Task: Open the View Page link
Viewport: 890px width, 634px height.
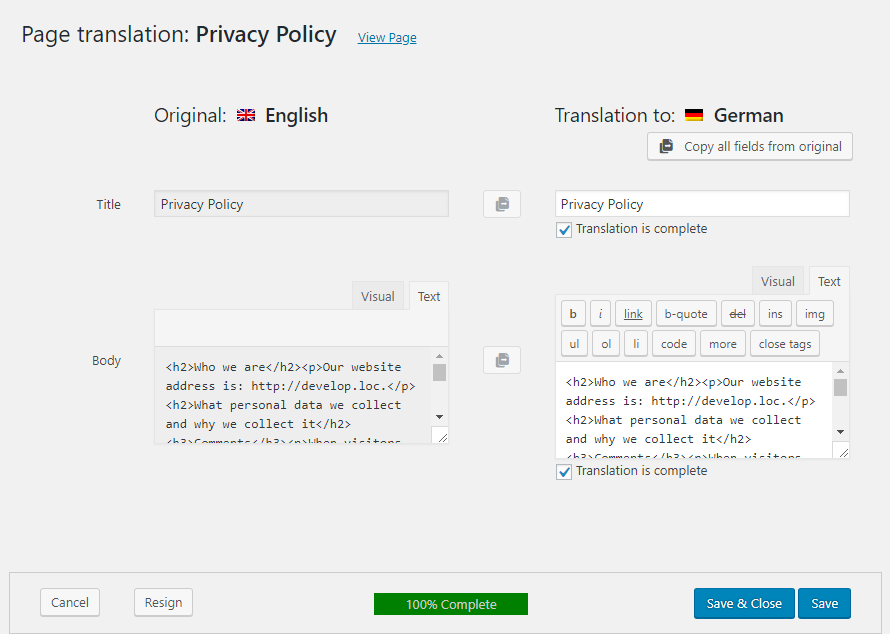Action: coord(387,37)
